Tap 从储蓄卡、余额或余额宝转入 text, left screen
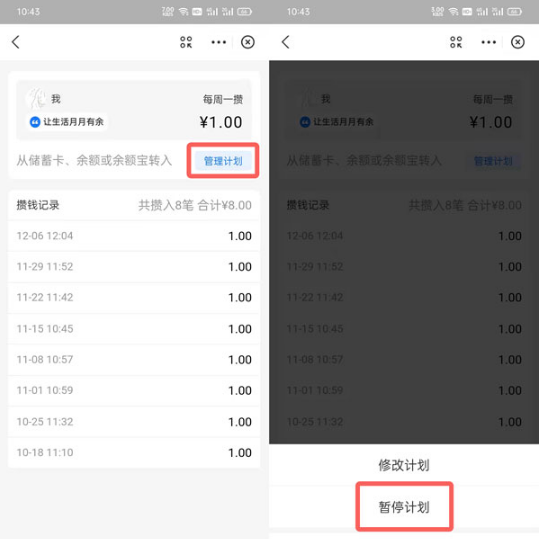The image size is (539, 539). point(94,160)
